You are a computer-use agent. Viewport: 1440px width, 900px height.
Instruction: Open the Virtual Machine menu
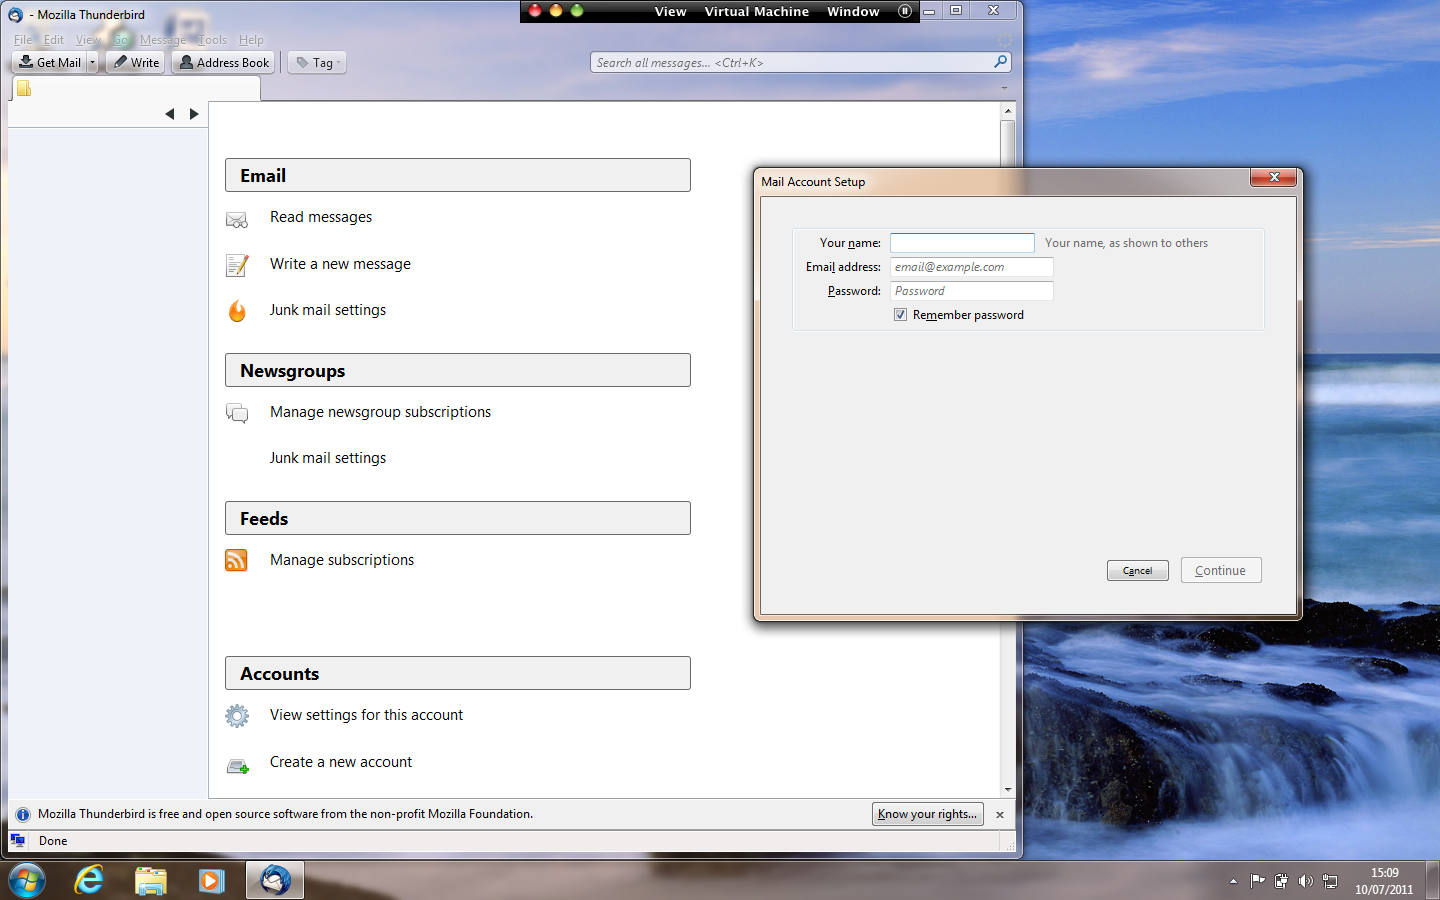(x=756, y=12)
